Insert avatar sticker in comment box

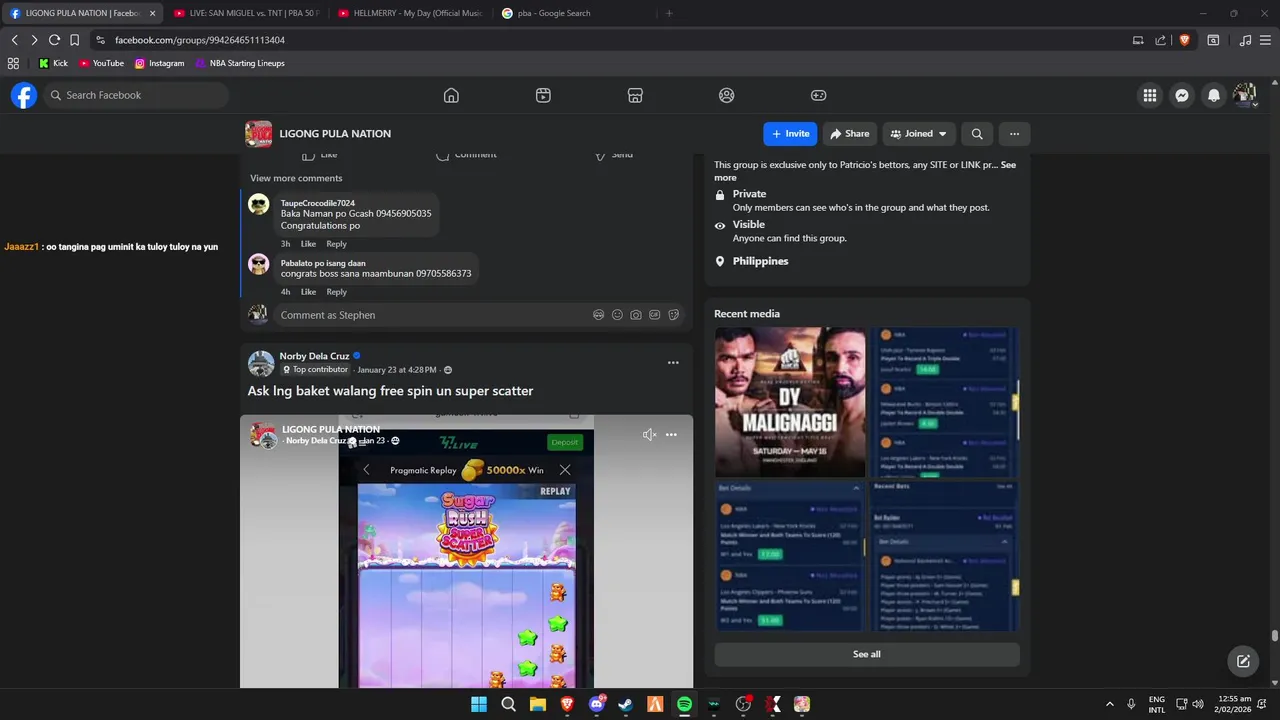coord(598,315)
